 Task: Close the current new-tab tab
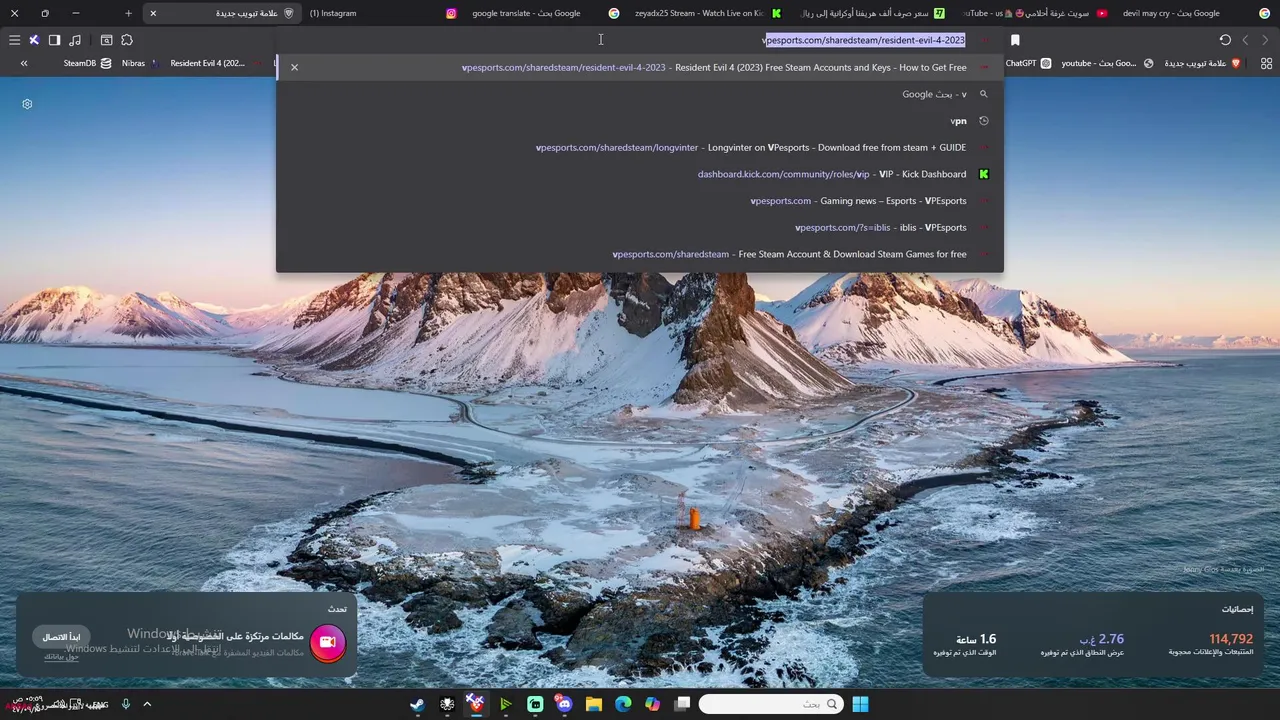pos(153,13)
